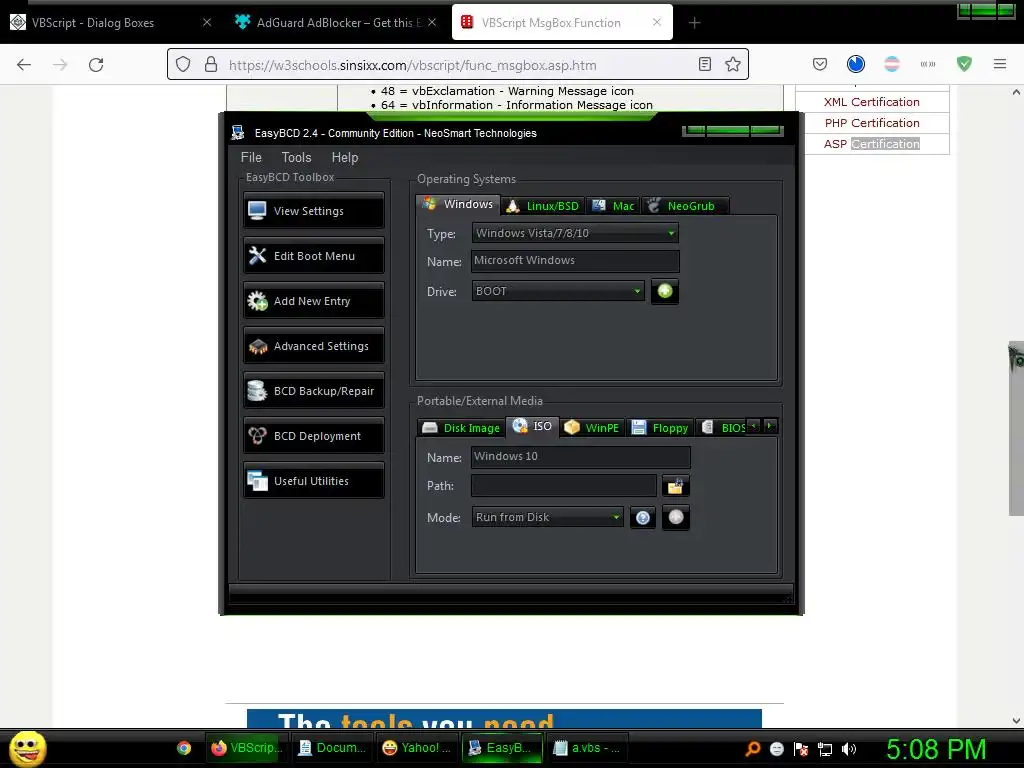Click the tracking protection shield icon
The image size is (1024, 768).
point(184,64)
